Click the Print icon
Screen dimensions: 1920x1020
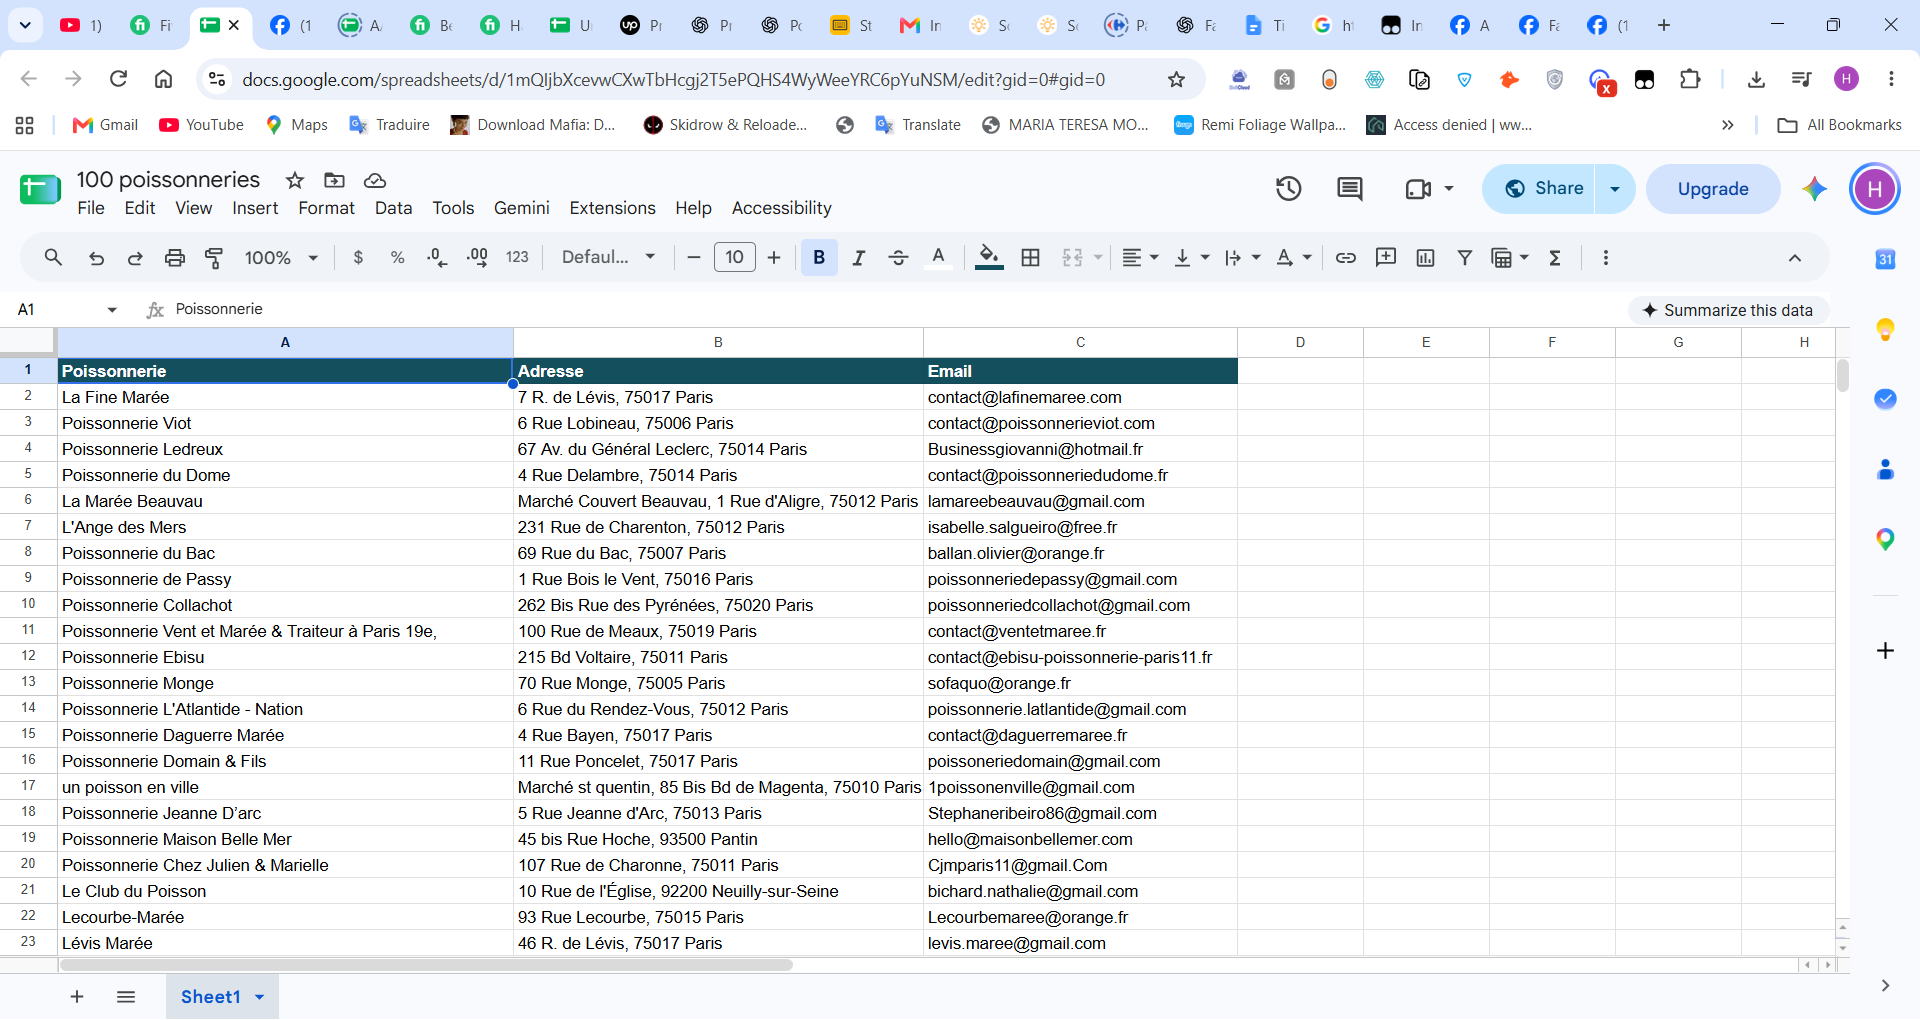(x=175, y=258)
